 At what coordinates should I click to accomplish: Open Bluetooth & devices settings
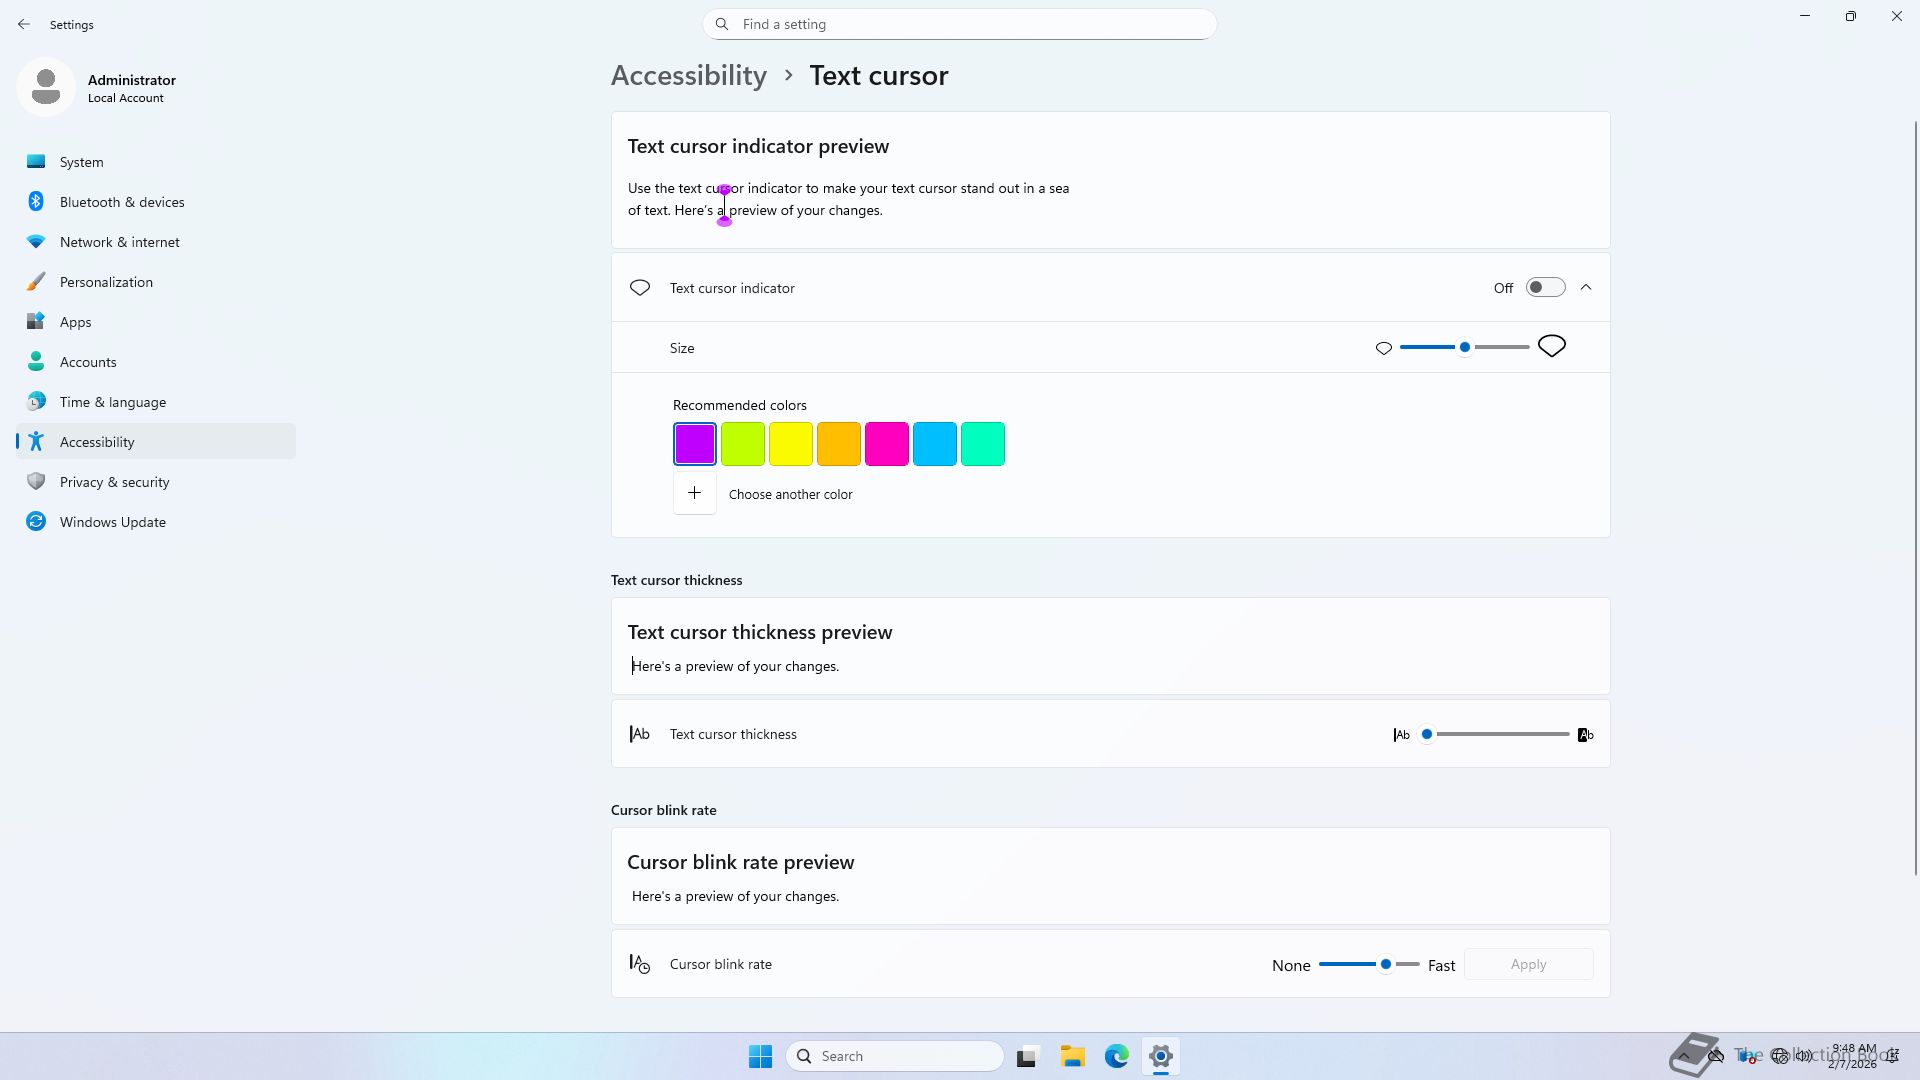(121, 202)
